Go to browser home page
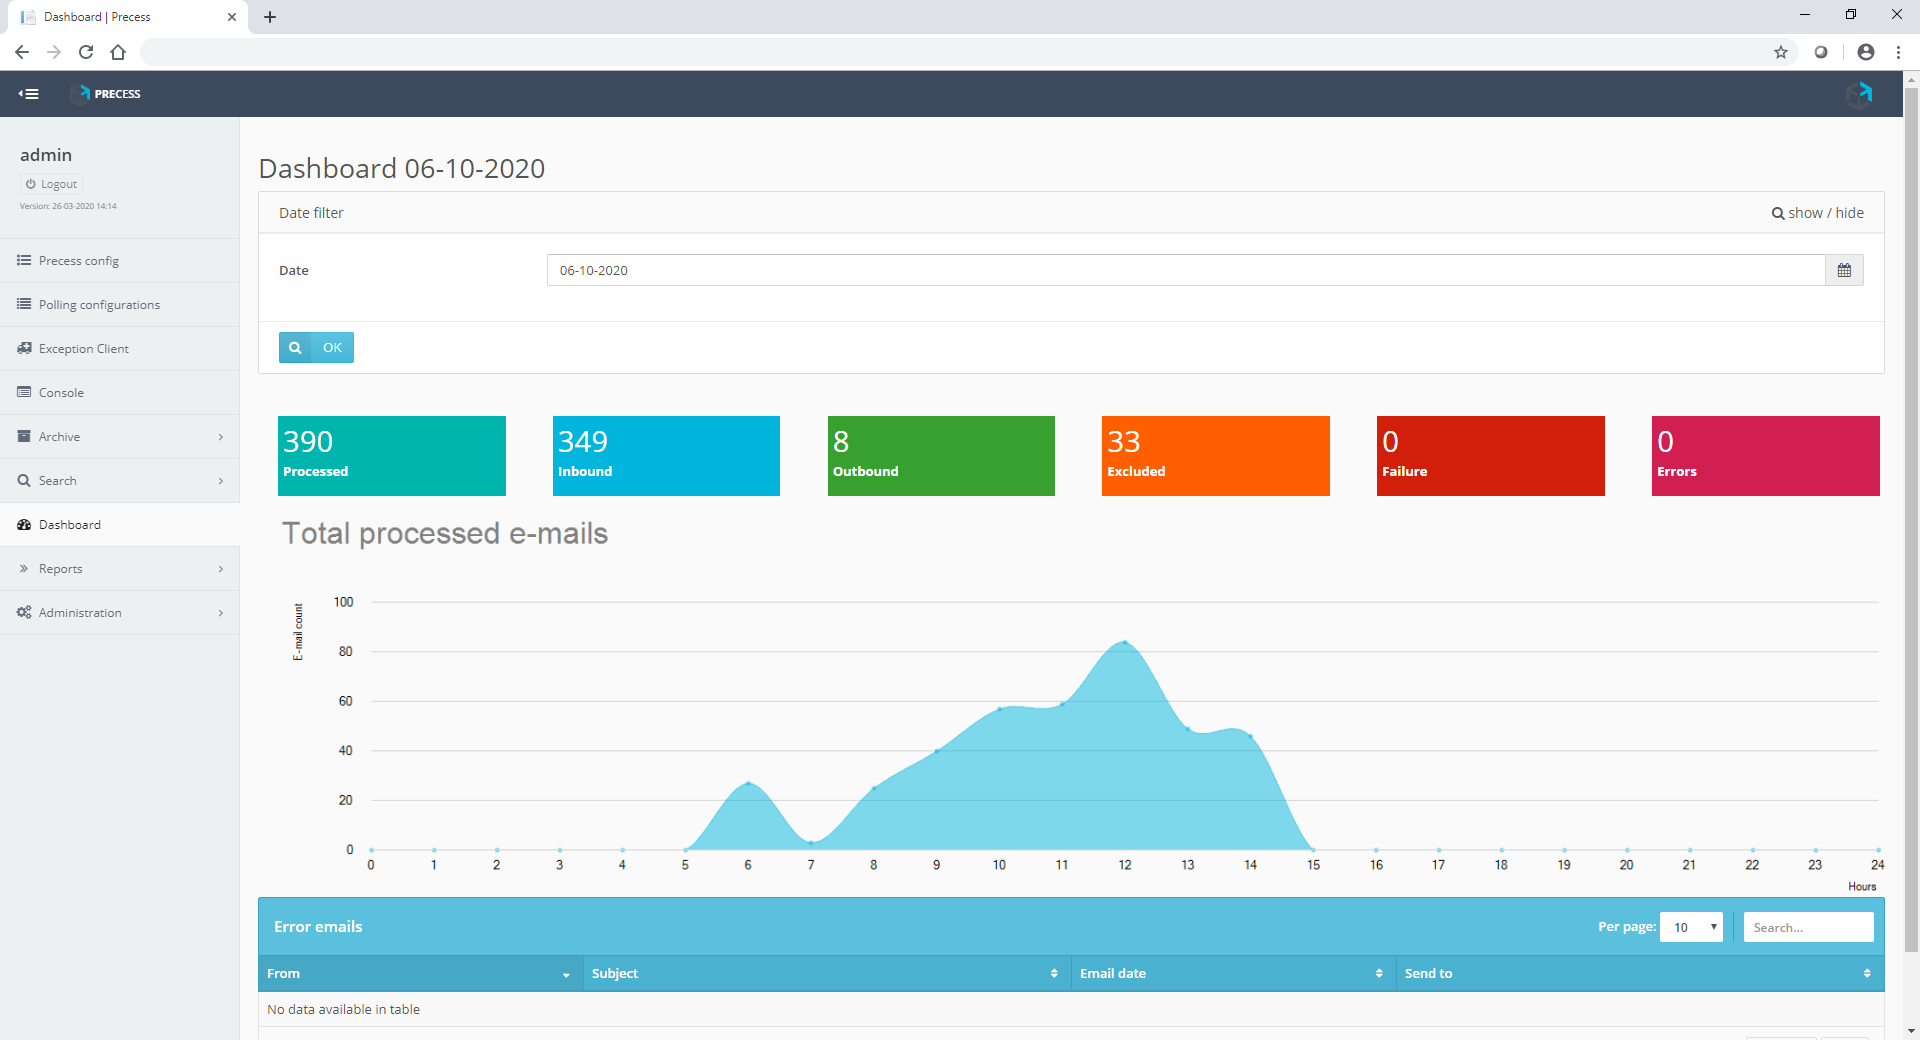This screenshot has width=1920, height=1040. 118,52
